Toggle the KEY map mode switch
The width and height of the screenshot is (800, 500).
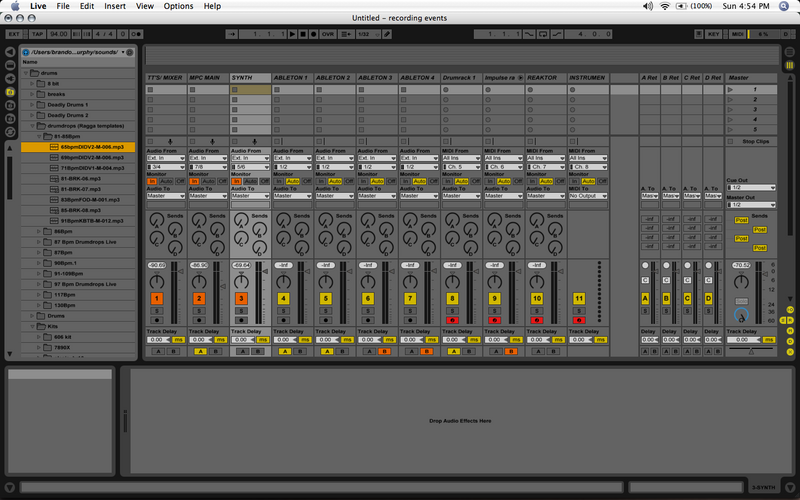coord(713,34)
